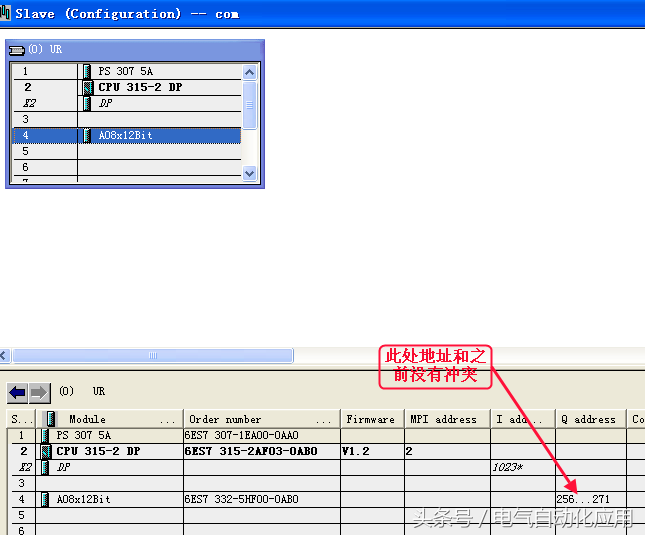Click the back navigation arrow in detail pane

(17, 392)
